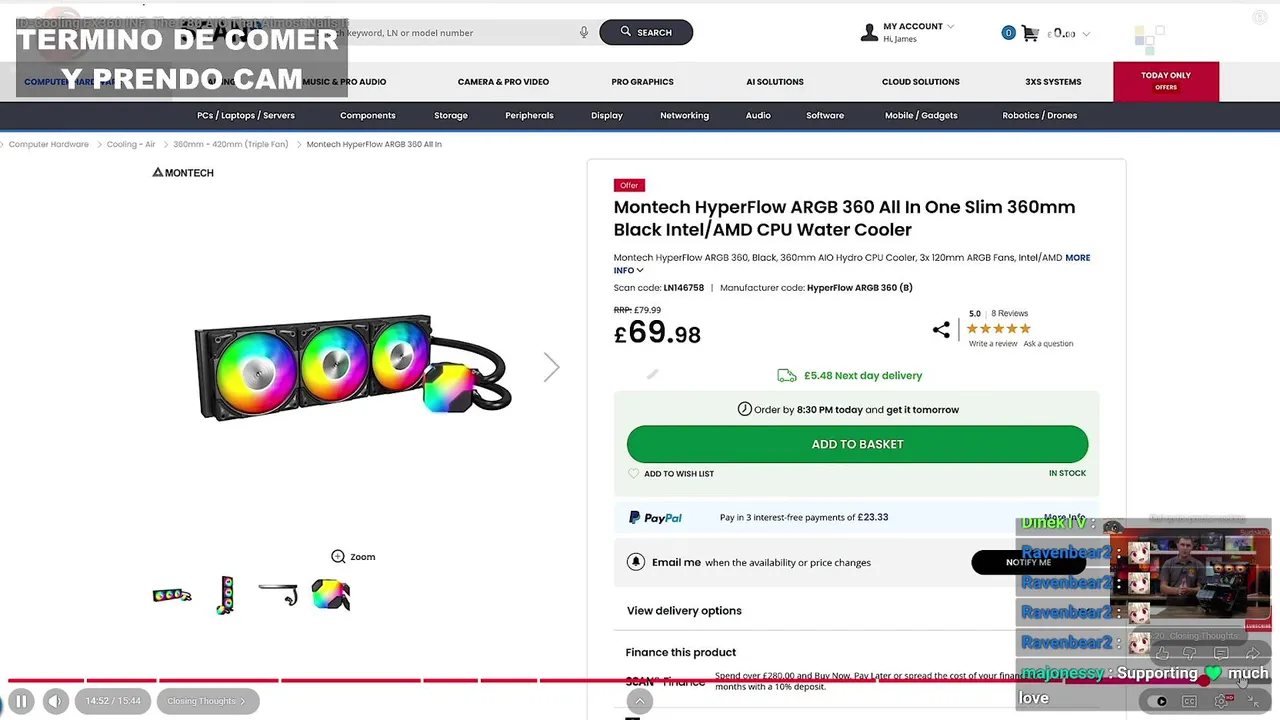Image resolution: width=1280 pixels, height=720 pixels.
Task: Click the microphone voice search icon
Action: [584, 32]
